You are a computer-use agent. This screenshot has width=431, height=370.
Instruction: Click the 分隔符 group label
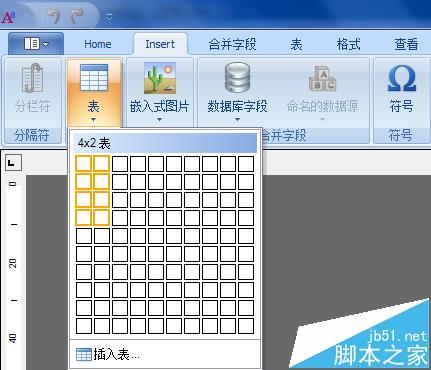[x=31, y=136]
